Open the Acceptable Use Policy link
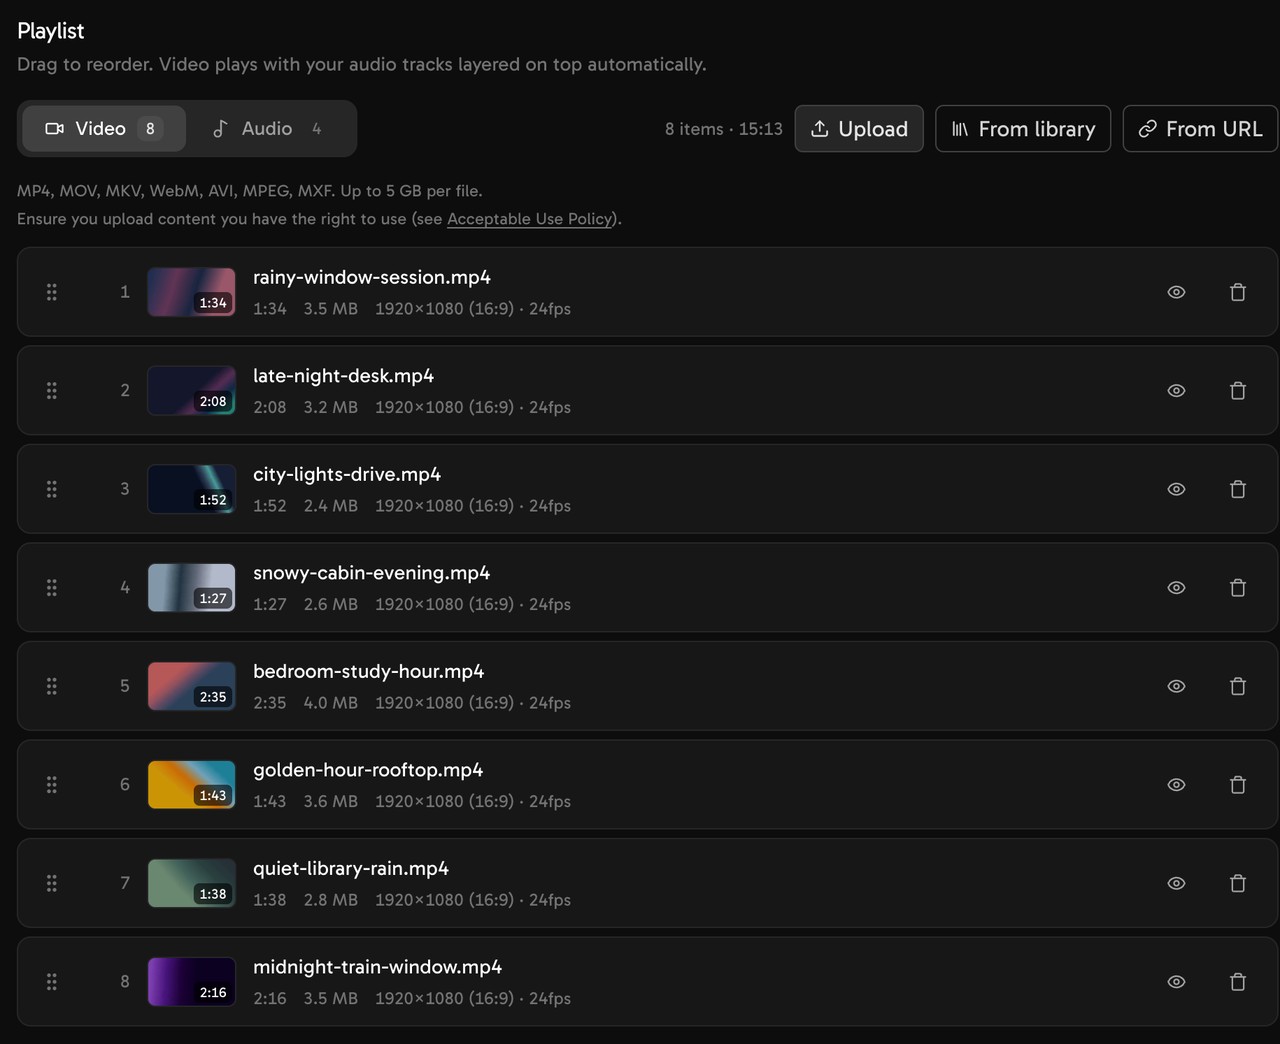Image resolution: width=1280 pixels, height=1044 pixels. pyautogui.click(x=530, y=219)
